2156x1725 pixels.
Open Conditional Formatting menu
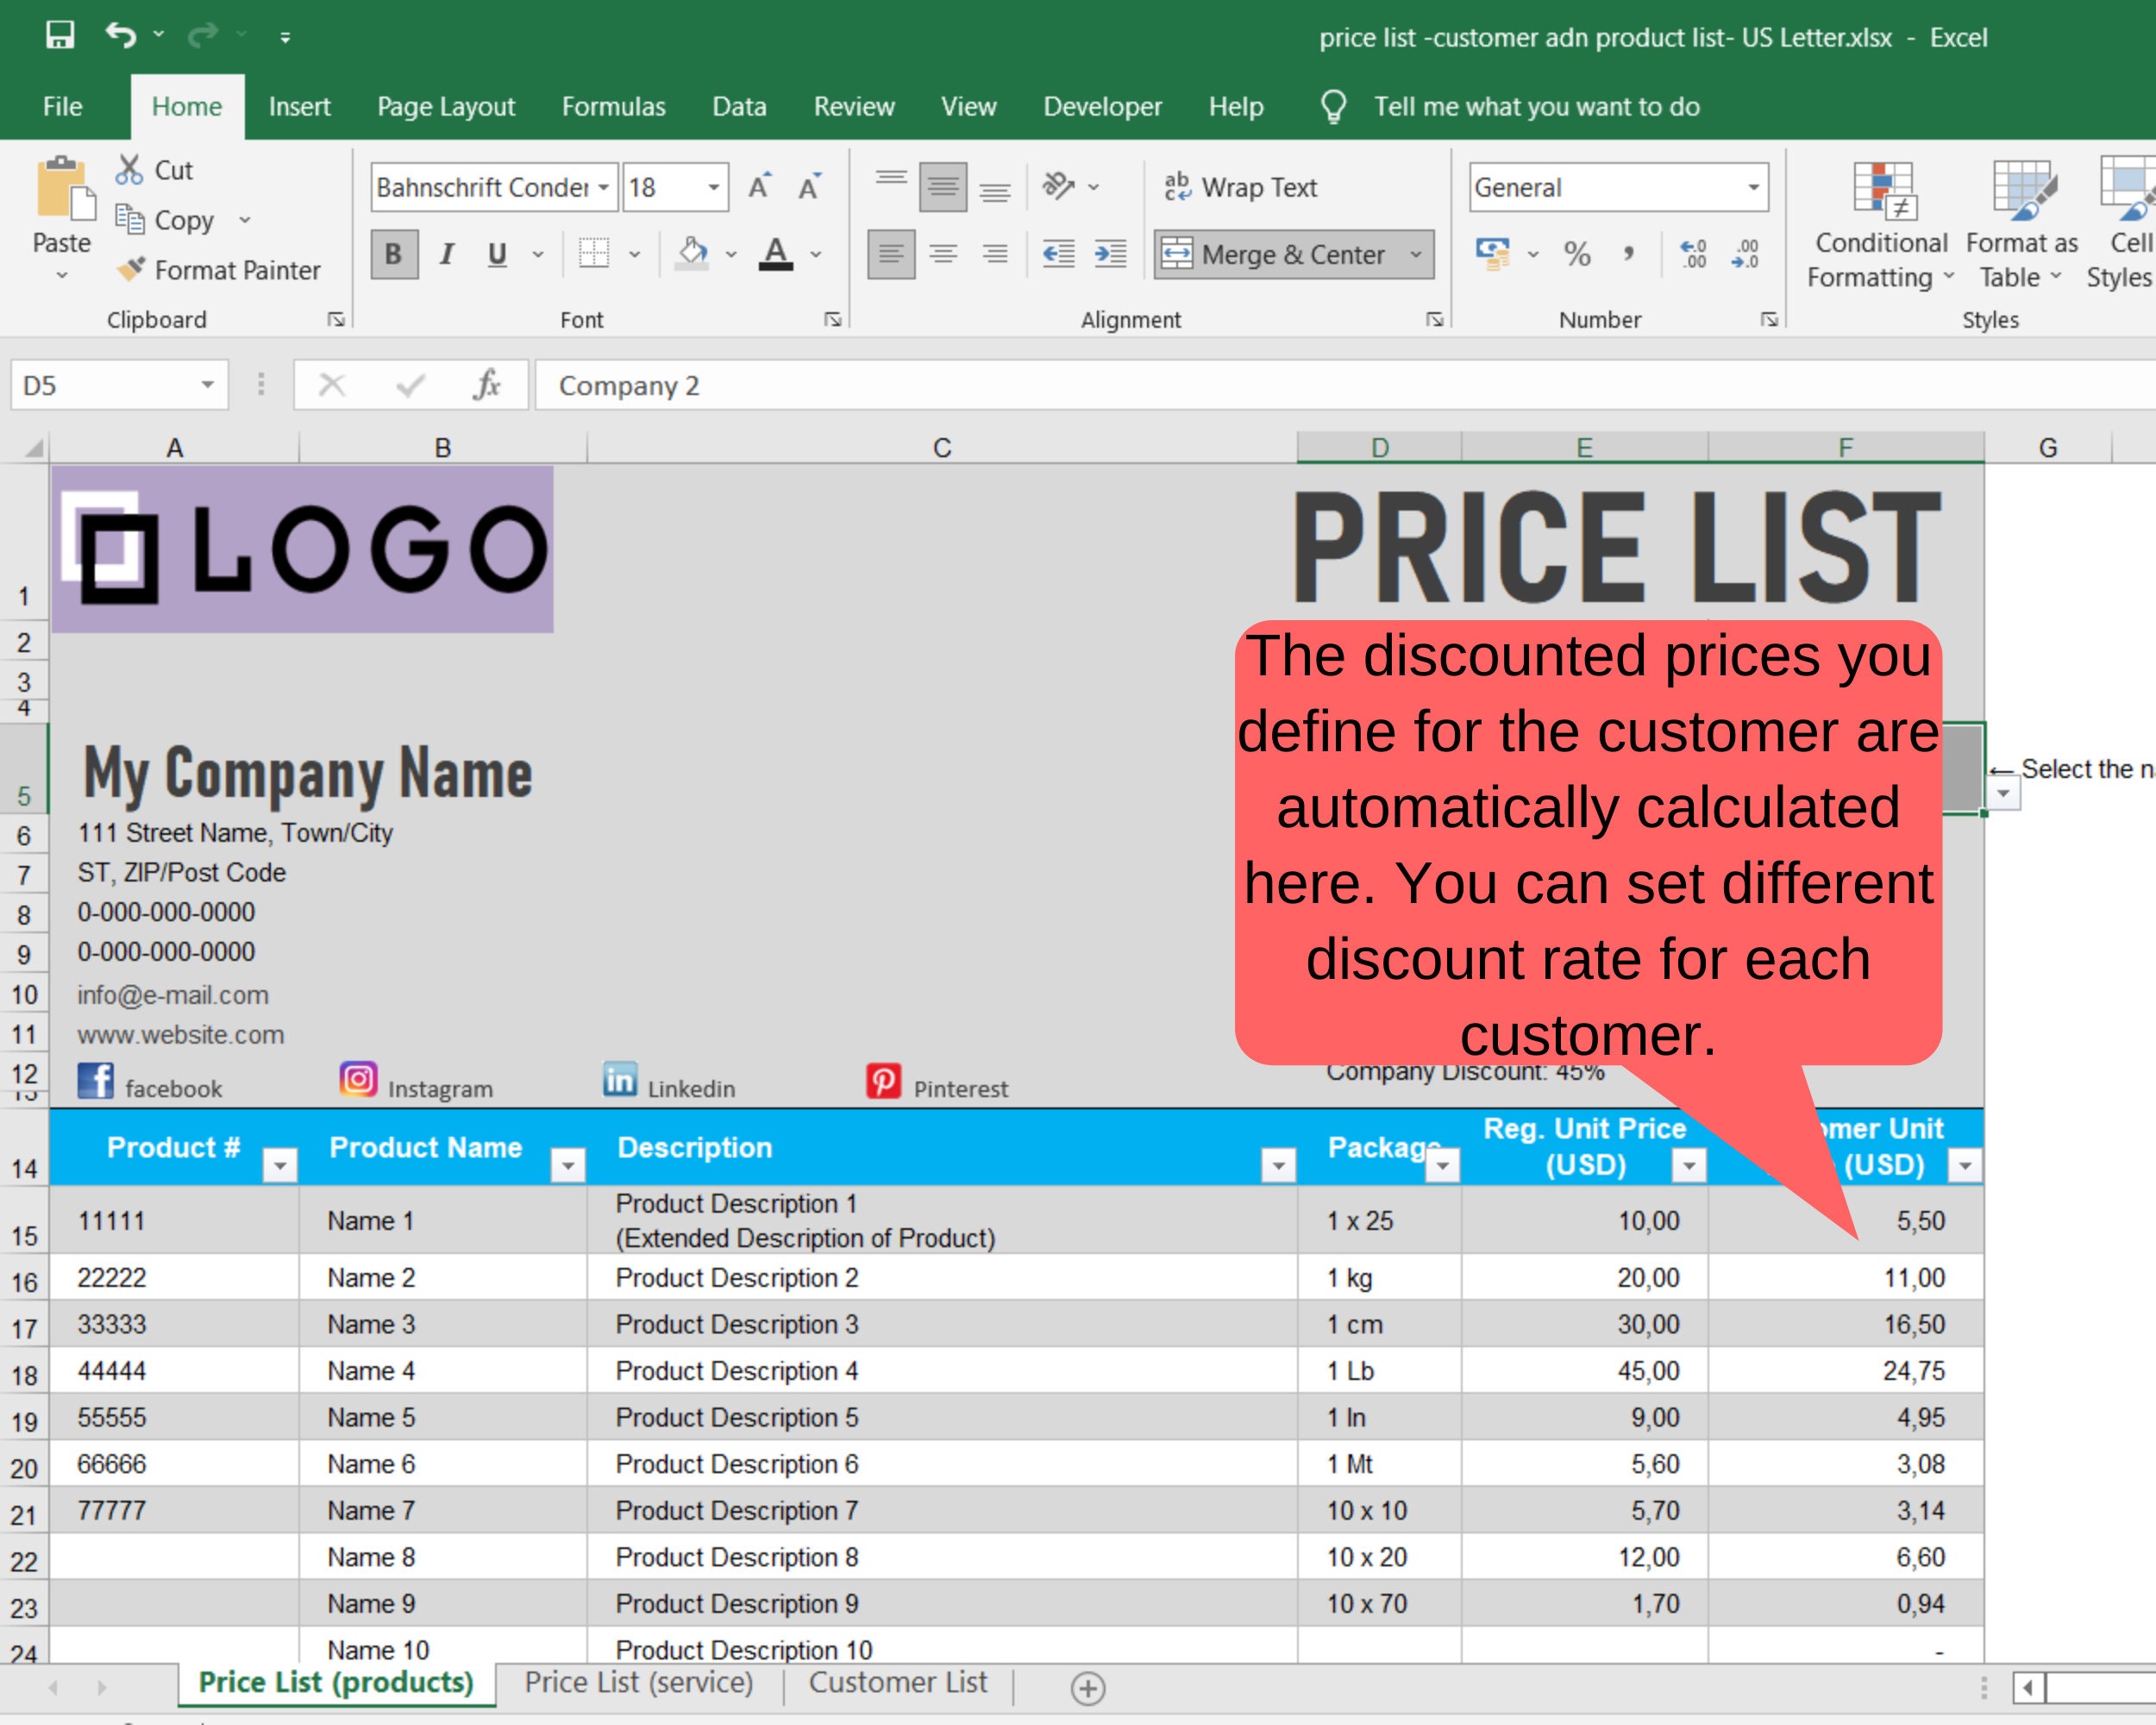tap(1881, 225)
